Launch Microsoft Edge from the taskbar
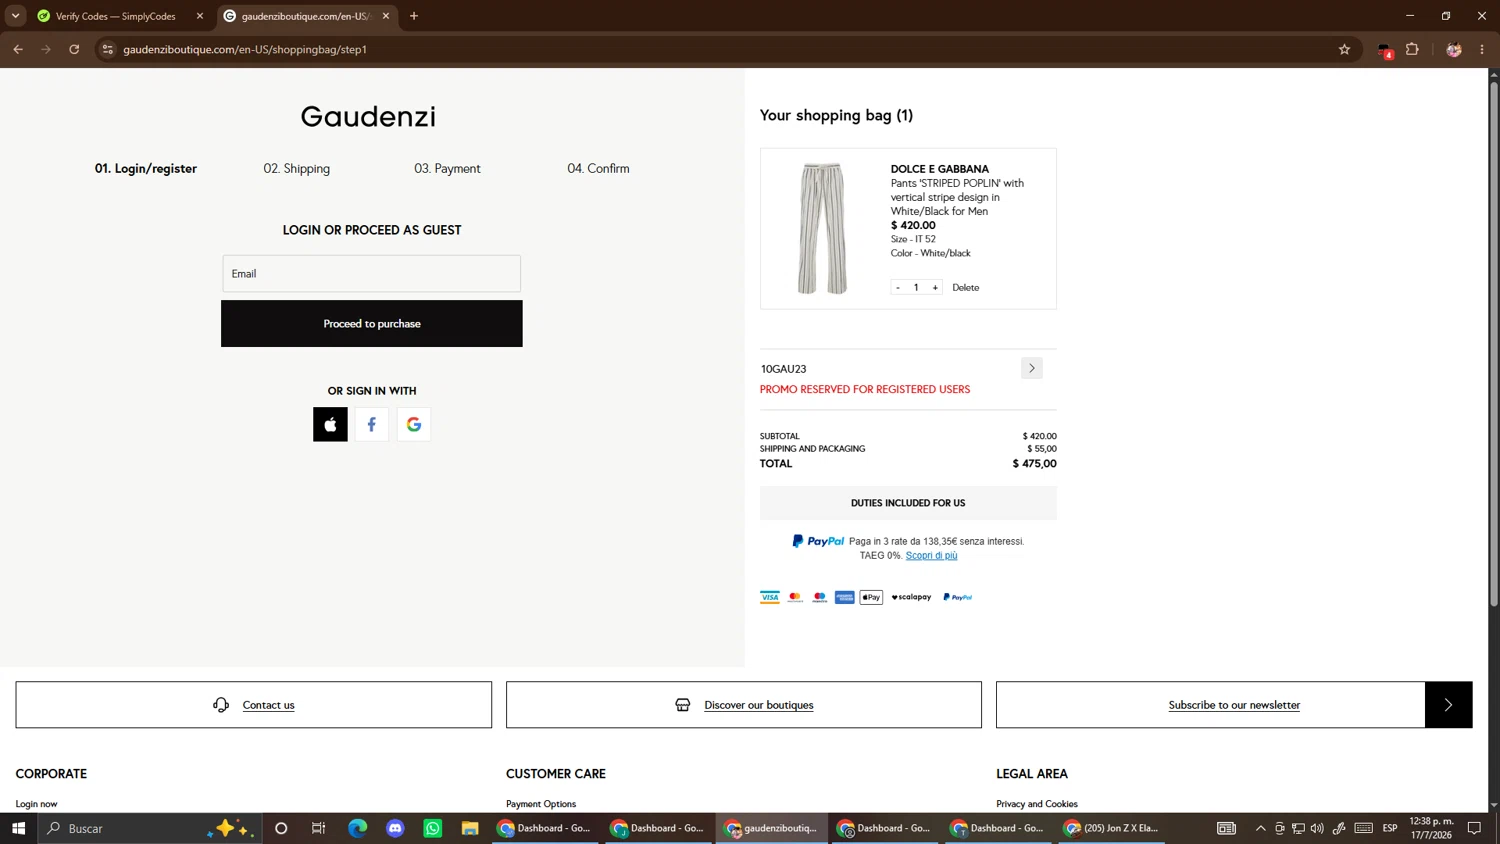The height and width of the screenshot is (844, 1500). 357,828
